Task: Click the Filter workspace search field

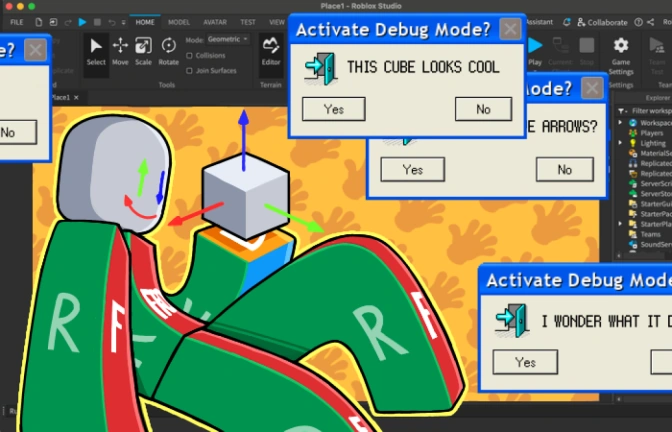Action: [x=651, y=111]
